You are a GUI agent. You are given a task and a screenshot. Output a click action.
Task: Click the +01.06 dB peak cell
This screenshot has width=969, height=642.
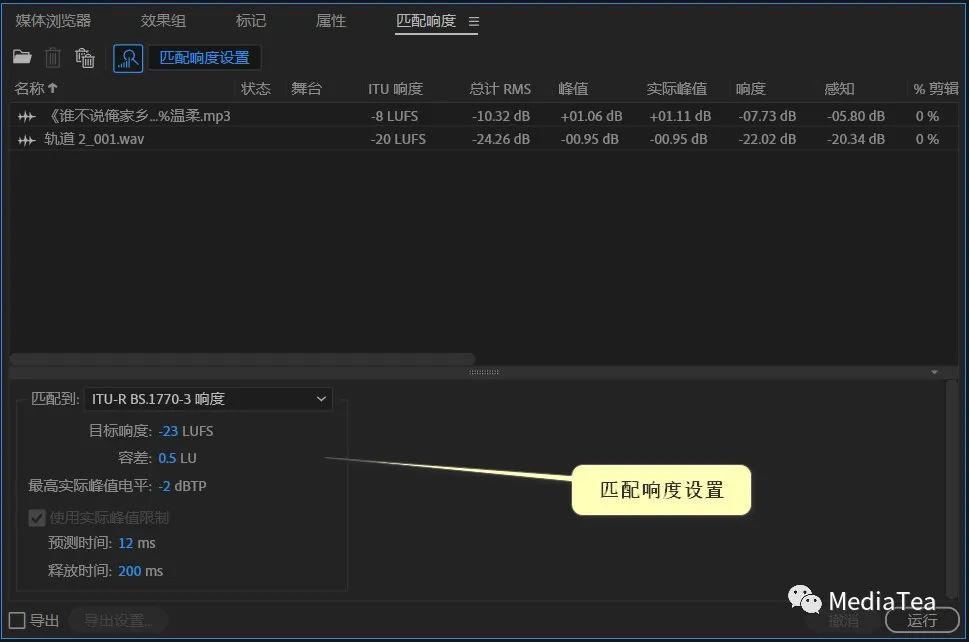591,116
